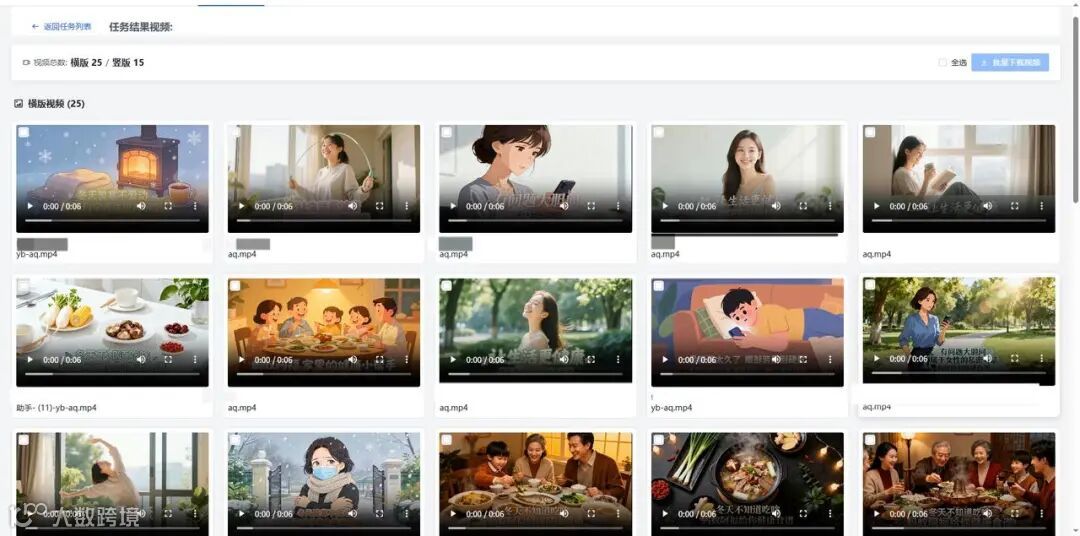Click the page vertical scrollbar
1080x536 pixels.
(1075, 110)
